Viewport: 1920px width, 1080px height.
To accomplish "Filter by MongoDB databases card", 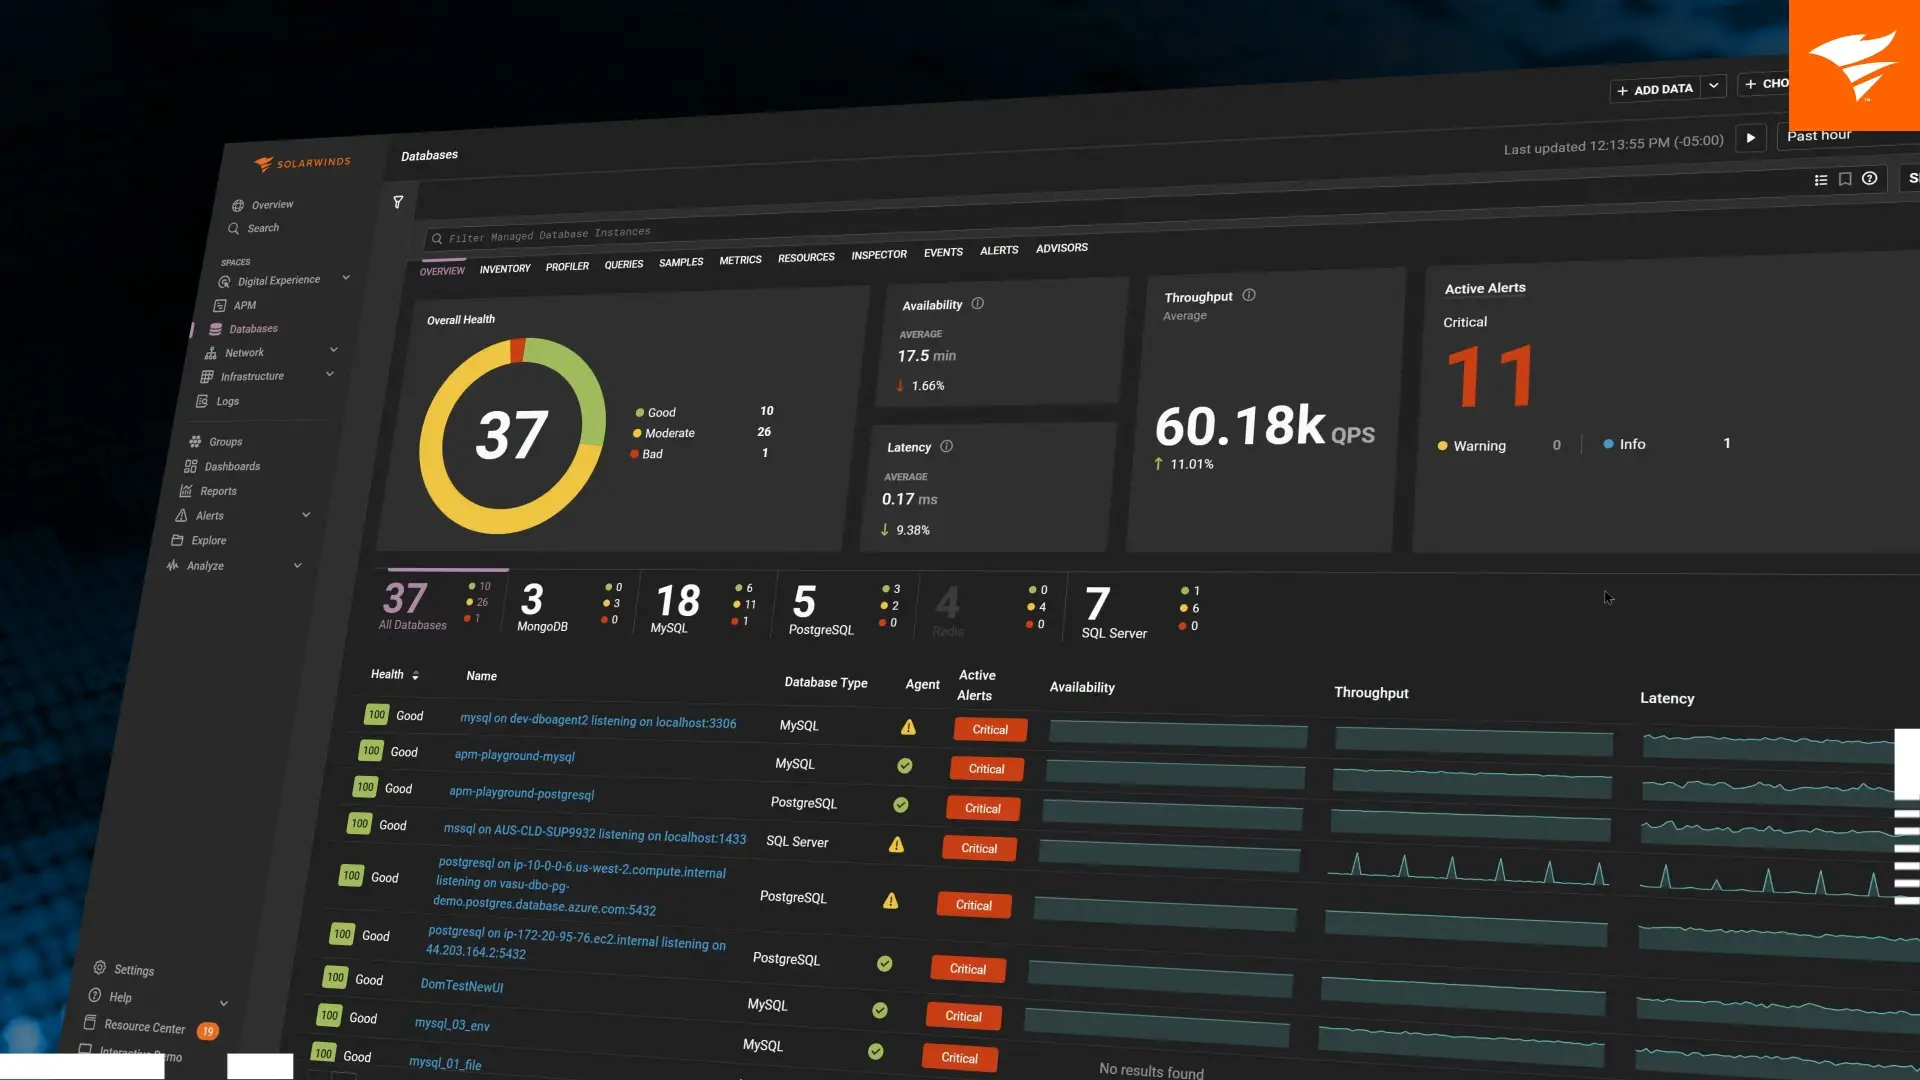I will 572,606.
